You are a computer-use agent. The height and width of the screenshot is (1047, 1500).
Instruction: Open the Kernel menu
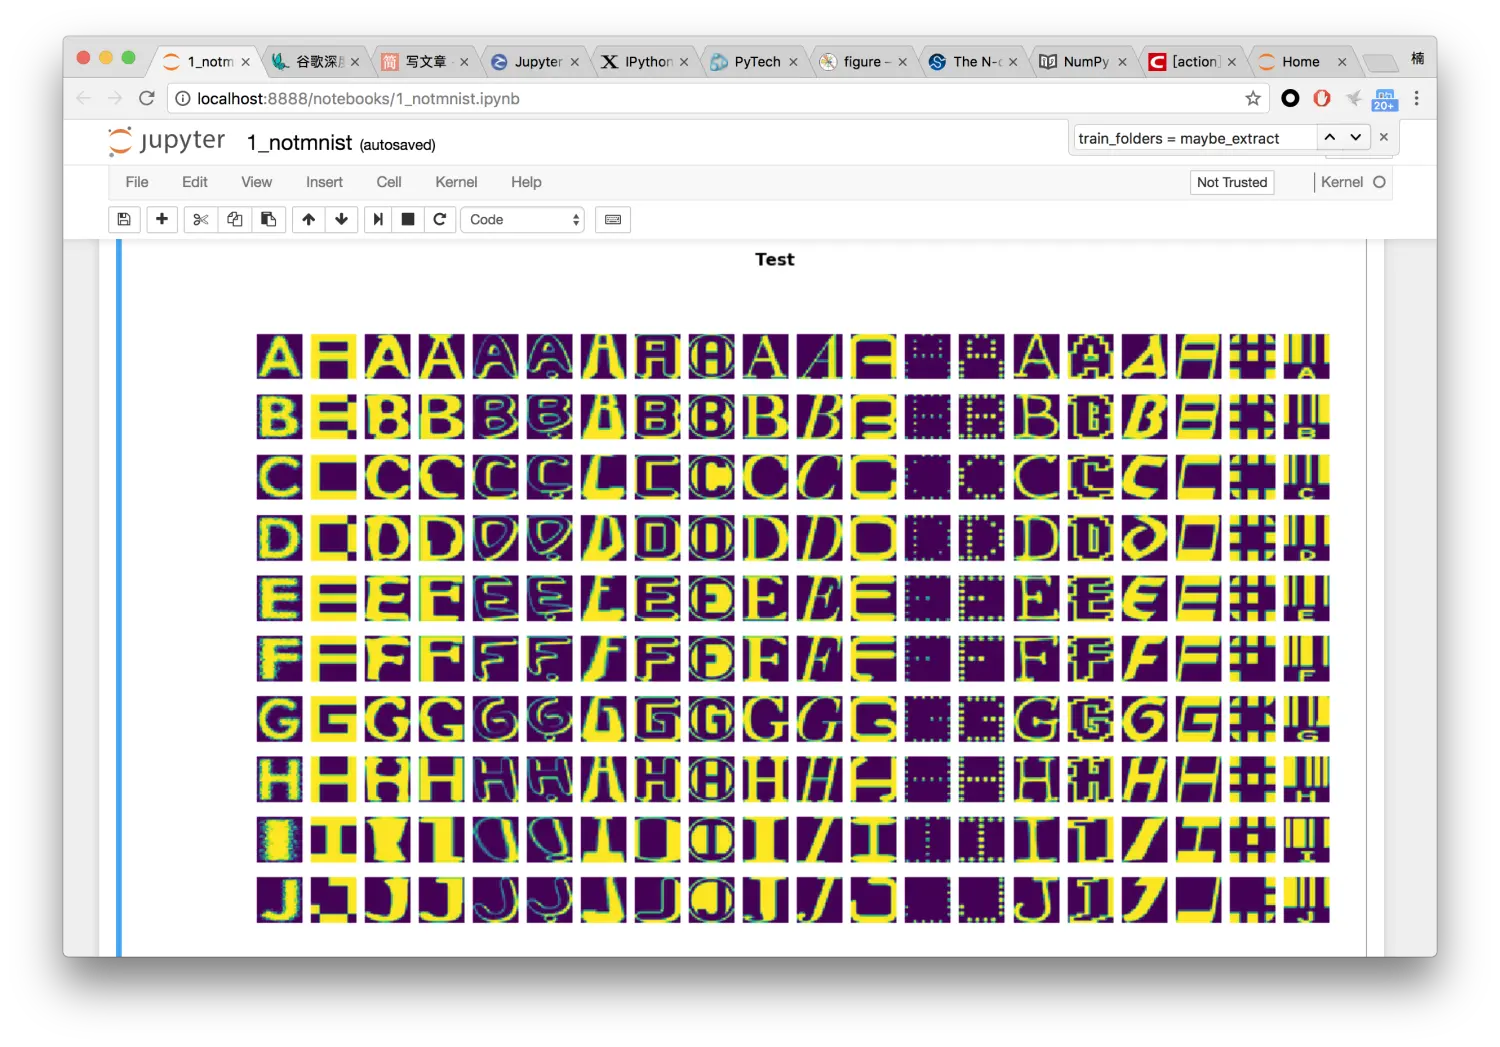coord(456,182)
